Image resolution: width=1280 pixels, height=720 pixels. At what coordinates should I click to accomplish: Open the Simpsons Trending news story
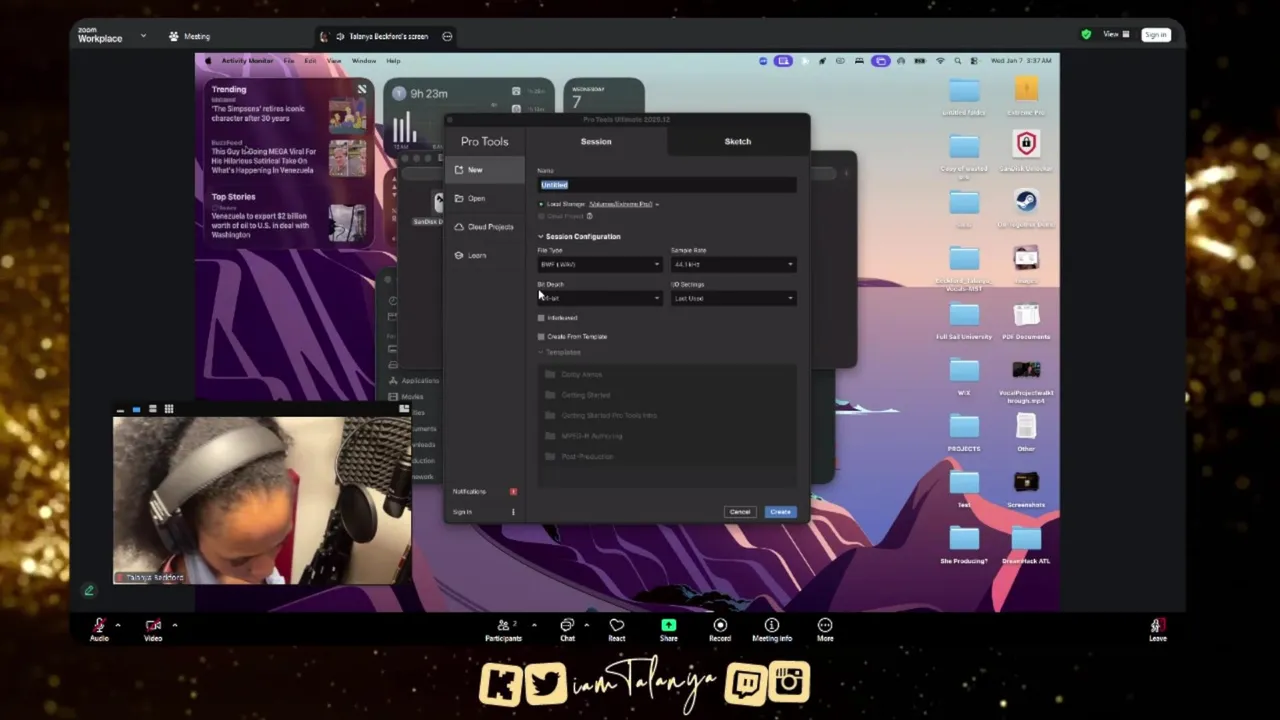(288, 113)
